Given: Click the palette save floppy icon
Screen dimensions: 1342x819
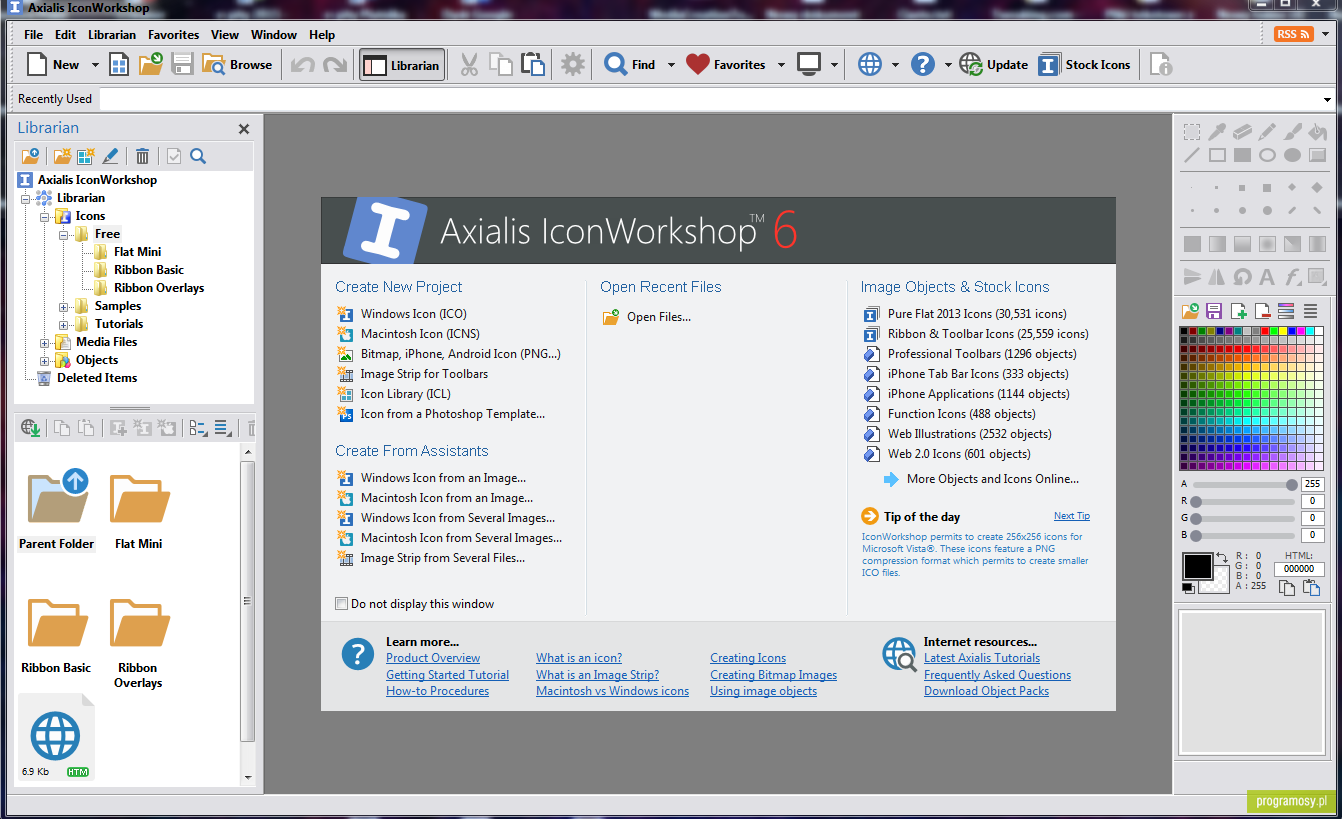Looking at the screenshot, I should pos(1214,311).
